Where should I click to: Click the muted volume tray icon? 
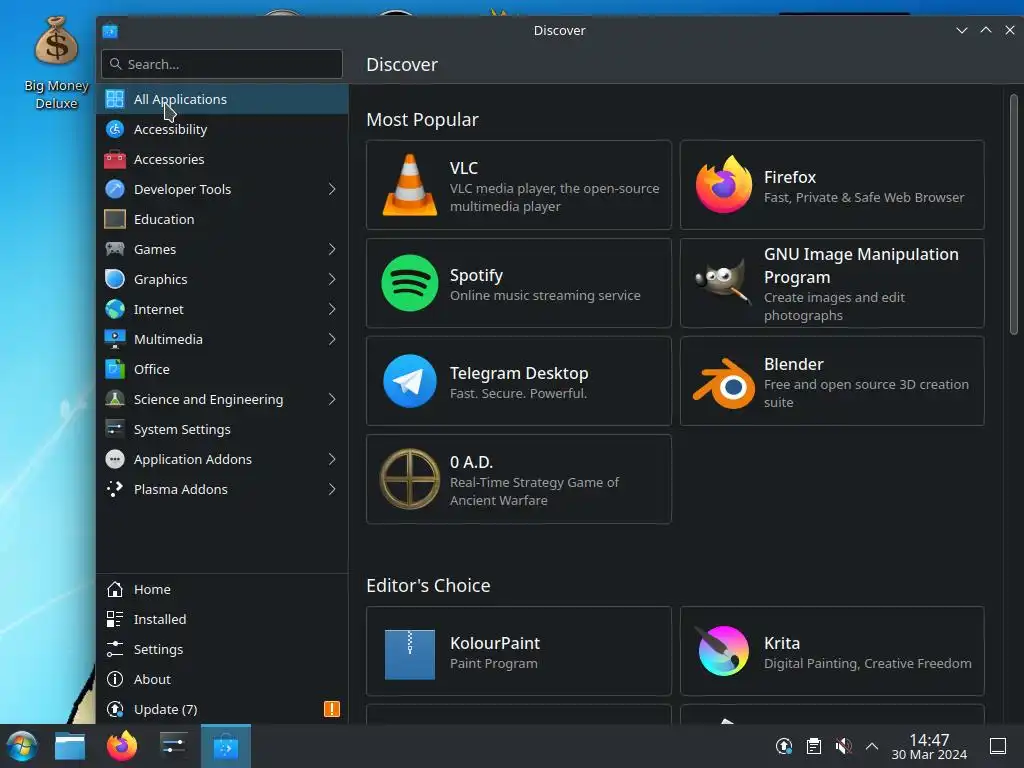[x=843, y=746]
